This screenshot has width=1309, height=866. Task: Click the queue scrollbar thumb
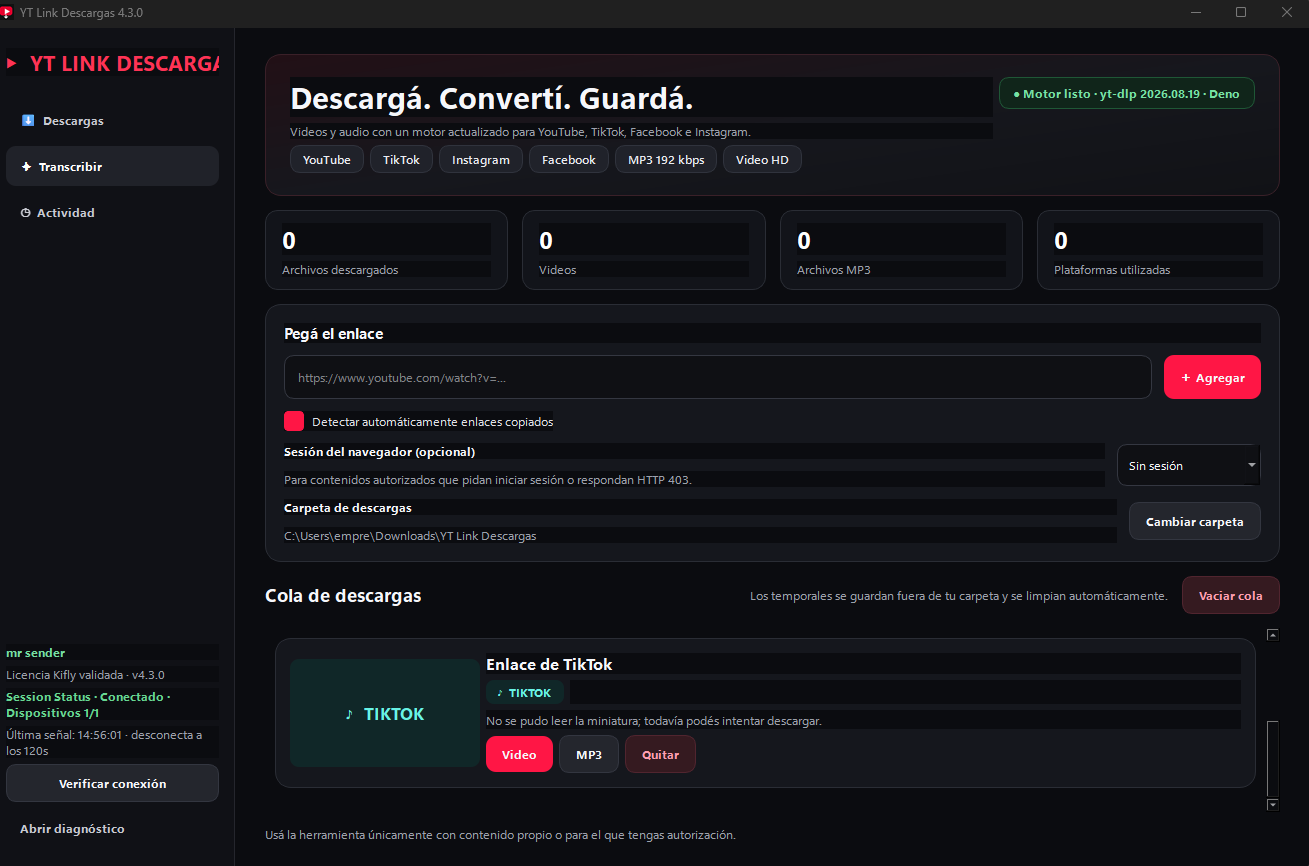click(x=1273, y=758)
